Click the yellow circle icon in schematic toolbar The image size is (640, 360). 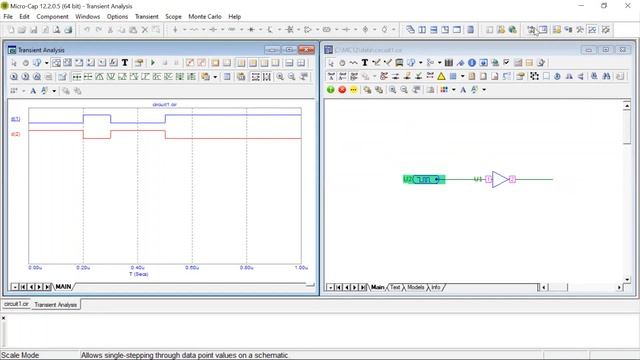click(353, 90)
